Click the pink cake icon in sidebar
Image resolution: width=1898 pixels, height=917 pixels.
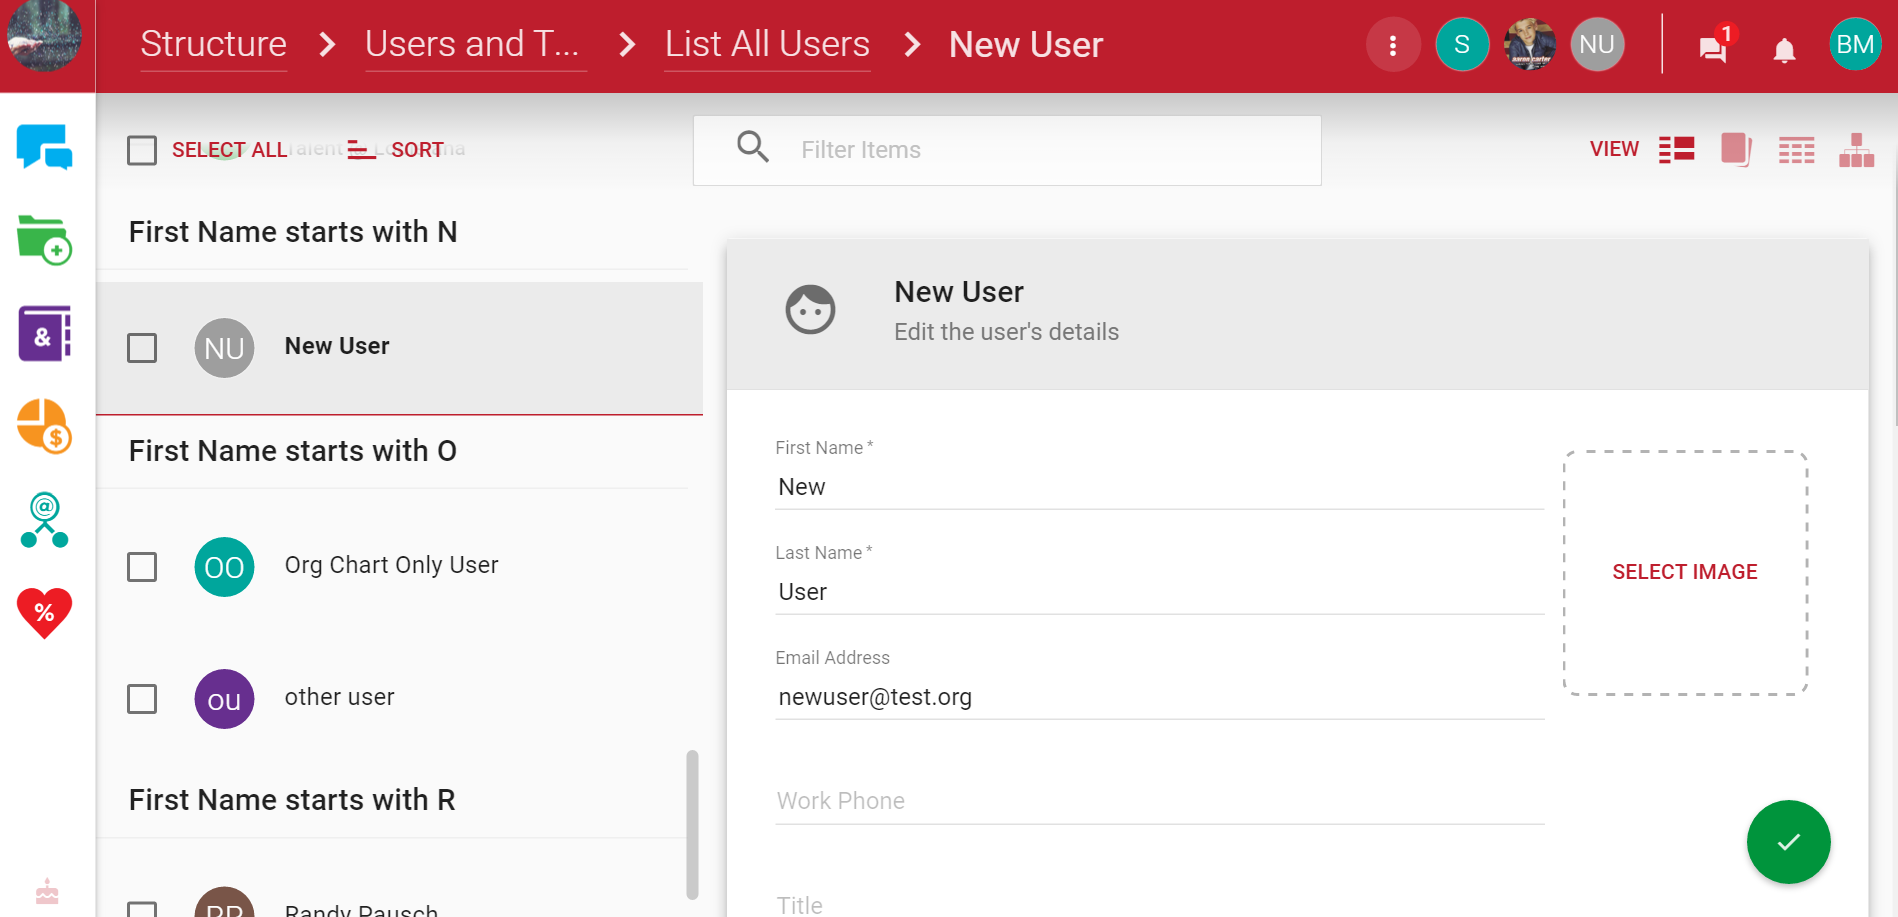[x=47, y=891]
